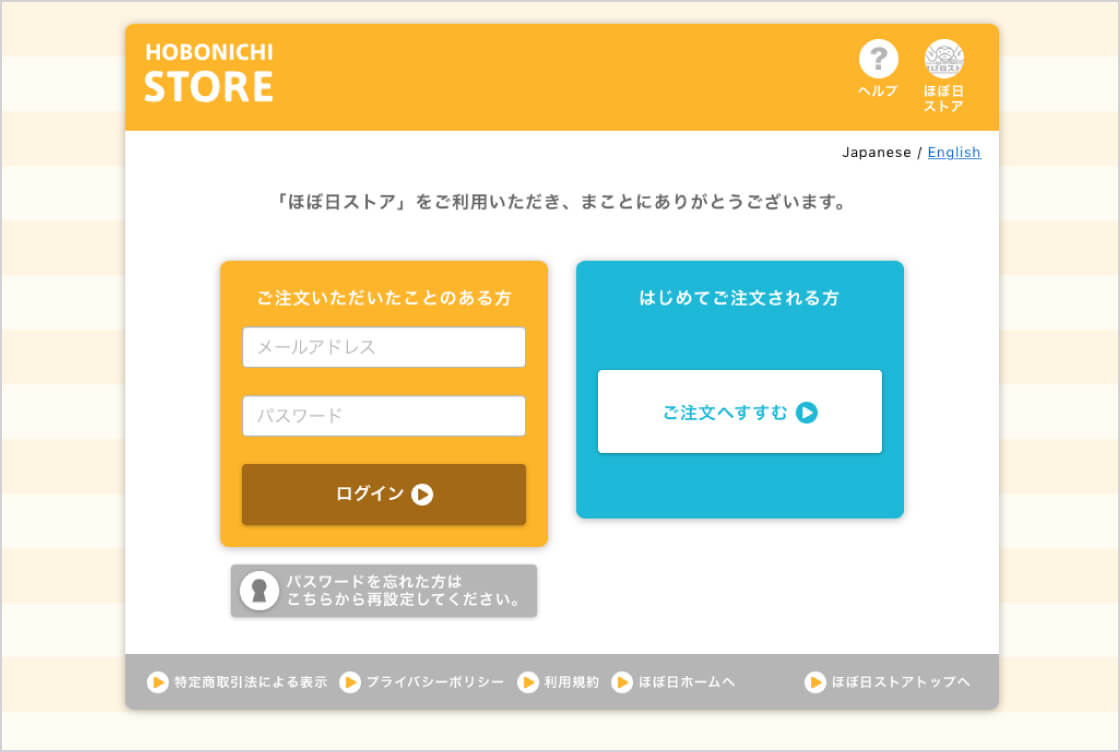Click the play arrow inside the ログイン button

click(x=422, y=494)
